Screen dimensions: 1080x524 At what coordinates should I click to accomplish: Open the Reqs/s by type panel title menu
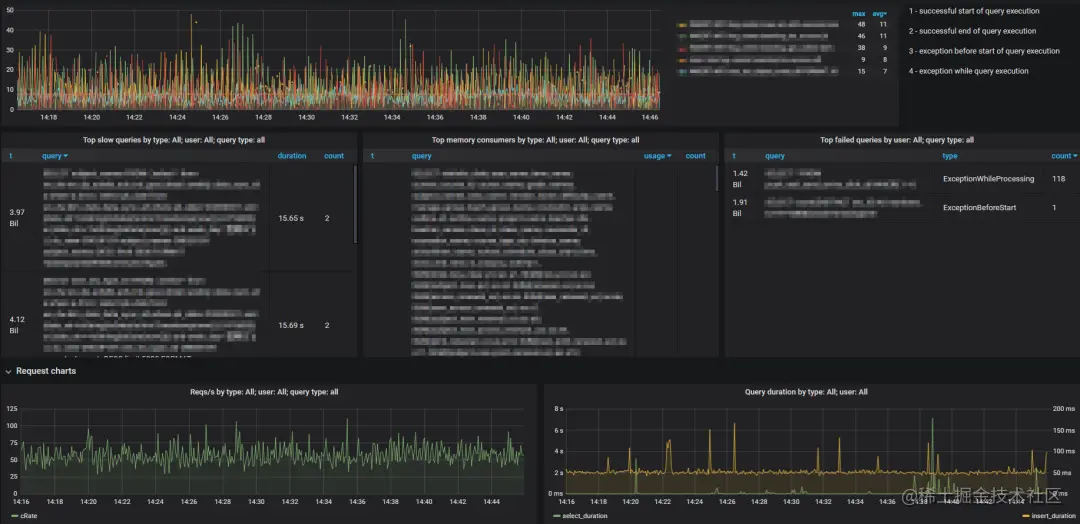coord(264,392)
